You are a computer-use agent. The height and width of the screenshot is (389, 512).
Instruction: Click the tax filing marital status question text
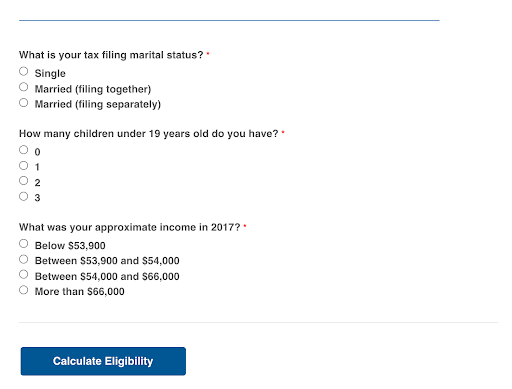click(111, 55)
